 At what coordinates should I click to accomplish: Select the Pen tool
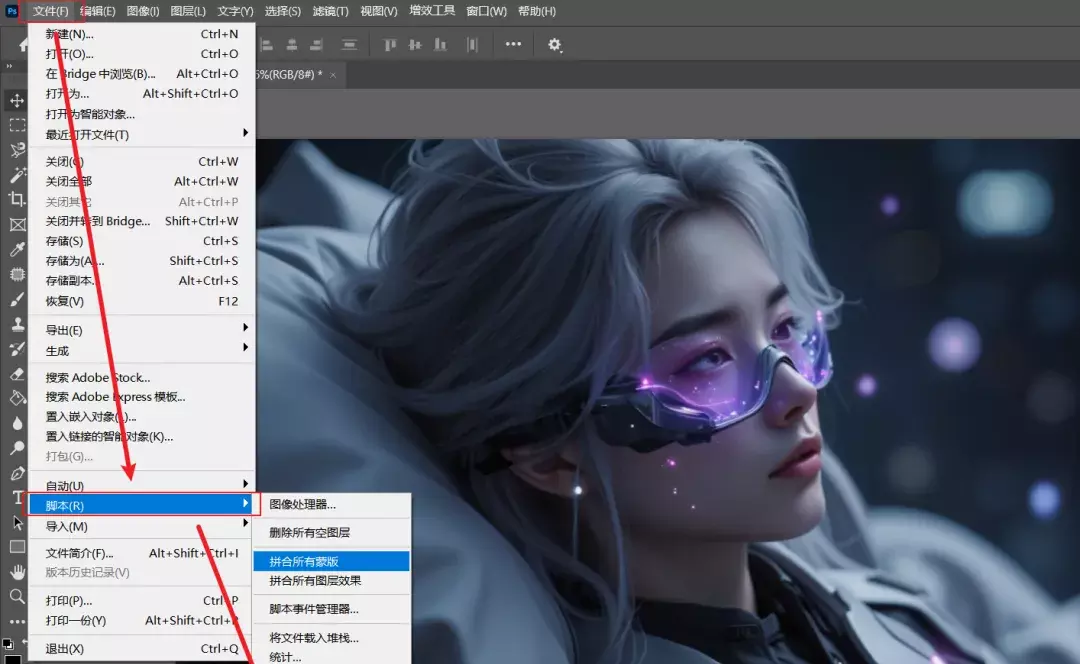click(17, 473)
